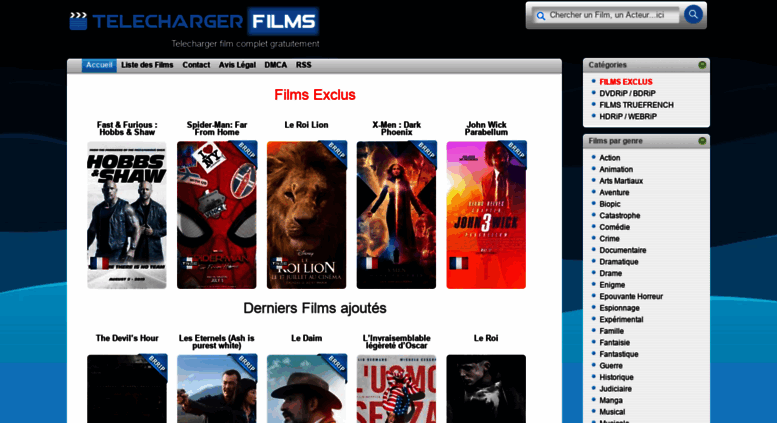This screenshot has width=777, height=423.
Task: Open John Wick Parabellum poster
Action: pos(486,215)
